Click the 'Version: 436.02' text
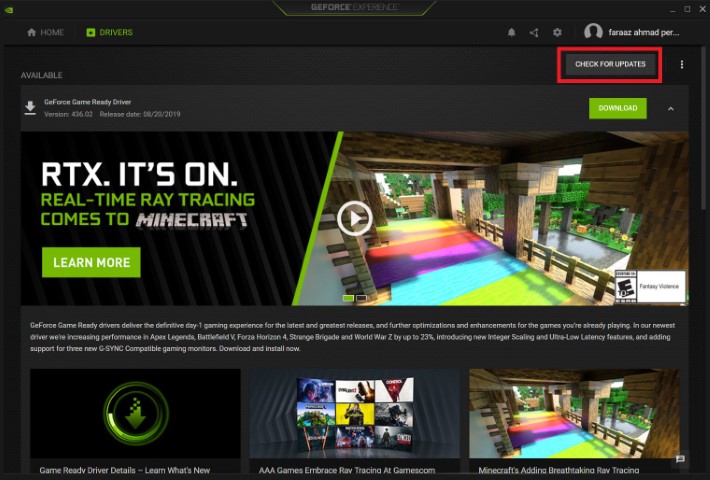This screenshot has height=480, width=710. [x=68, y=114]
